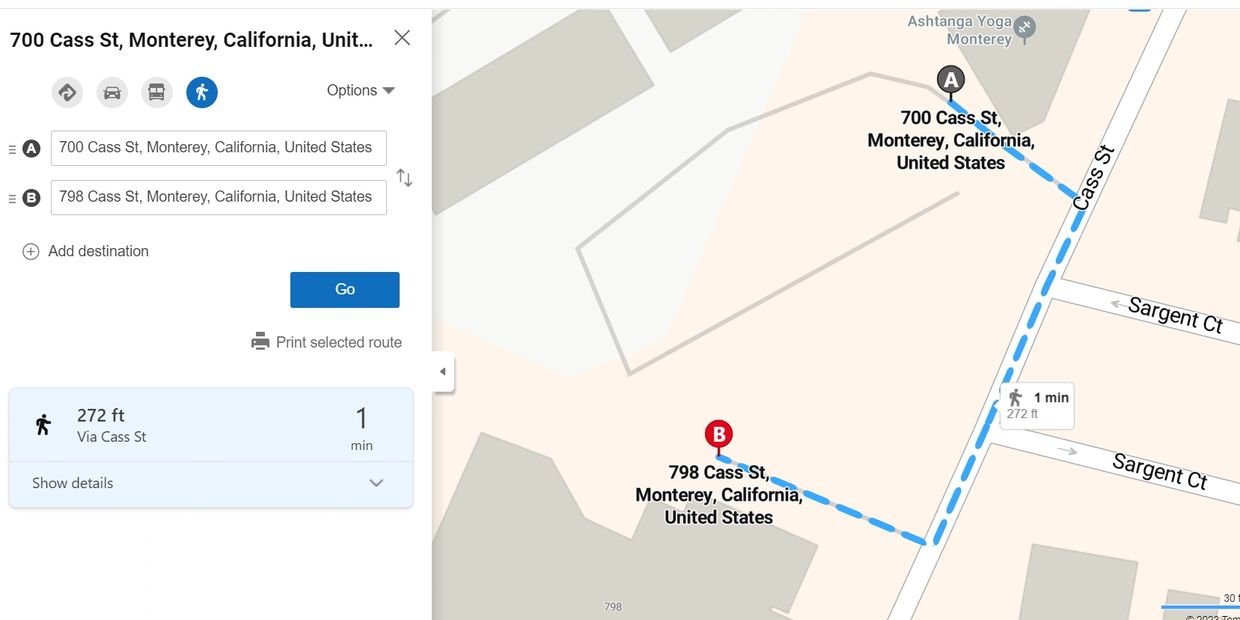Click the red B marker on map
Viewport: 1240px width, 620px height.
point(718,435)
